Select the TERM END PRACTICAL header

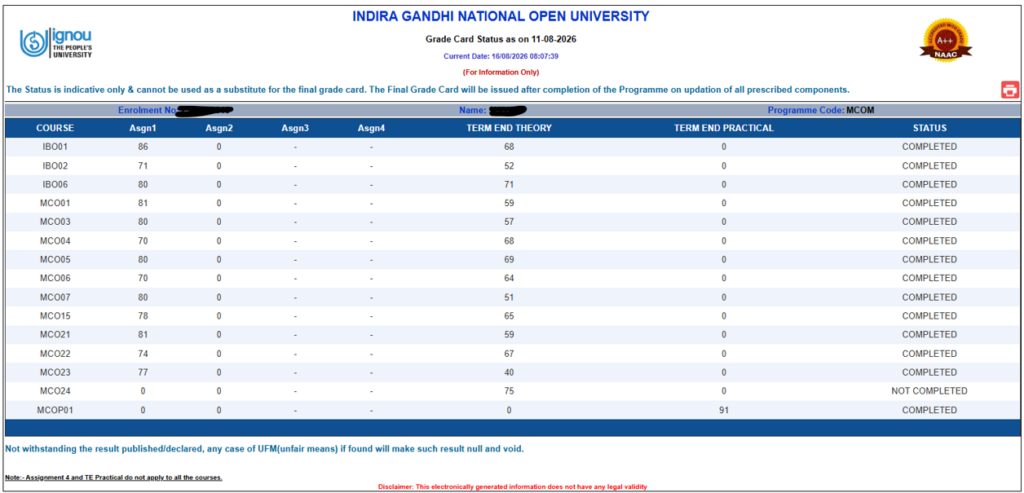[724, 128]
